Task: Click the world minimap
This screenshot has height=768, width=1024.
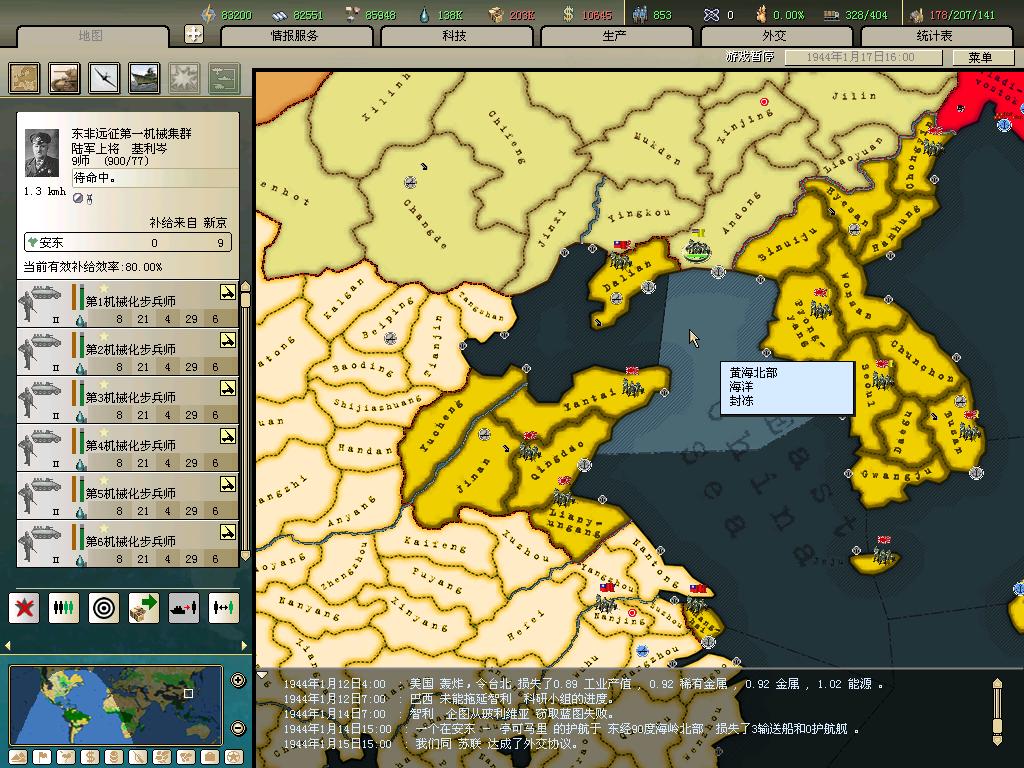Action: pyautogui.click(x=115, y=703)
